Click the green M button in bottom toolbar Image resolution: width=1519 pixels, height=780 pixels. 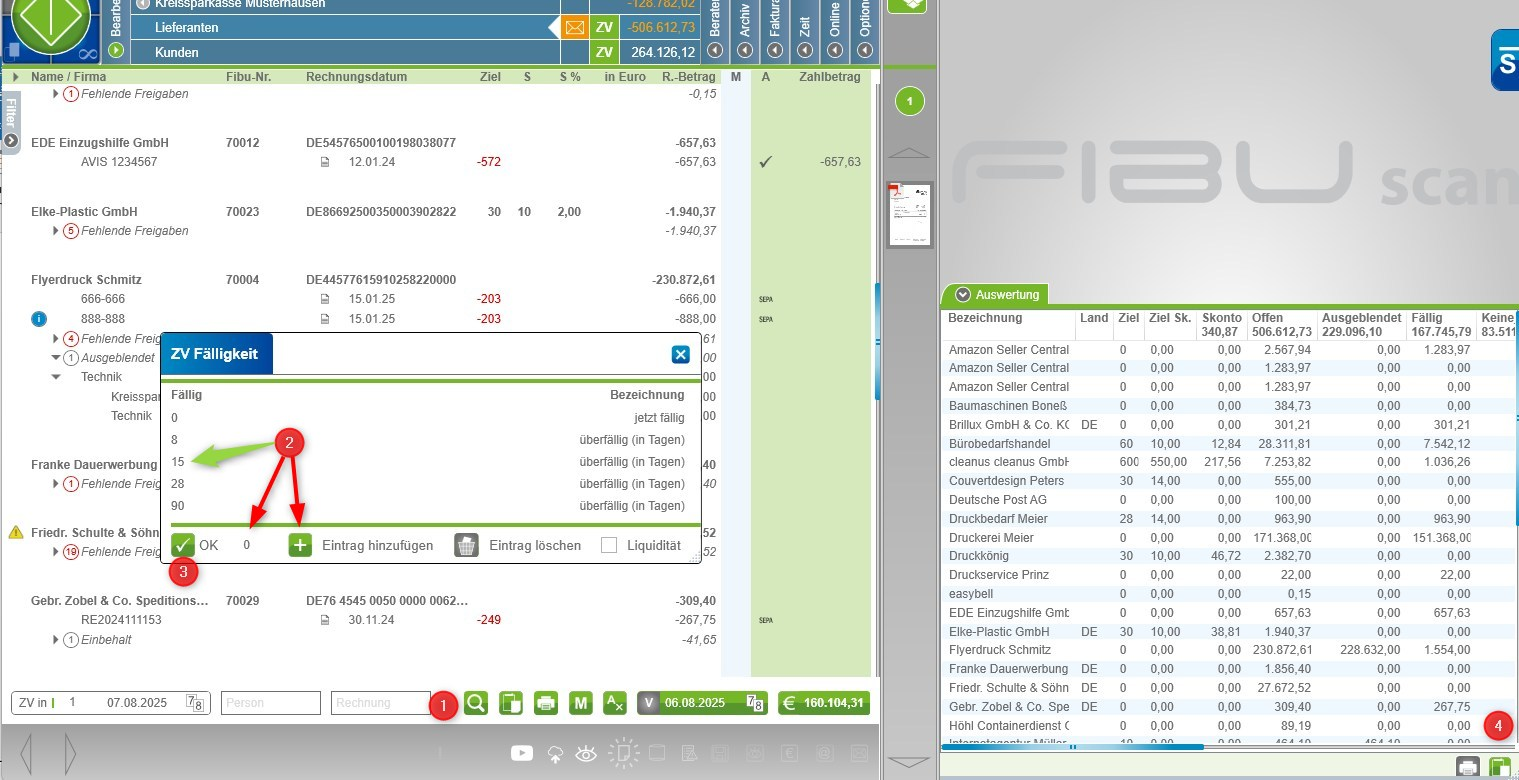580,703
